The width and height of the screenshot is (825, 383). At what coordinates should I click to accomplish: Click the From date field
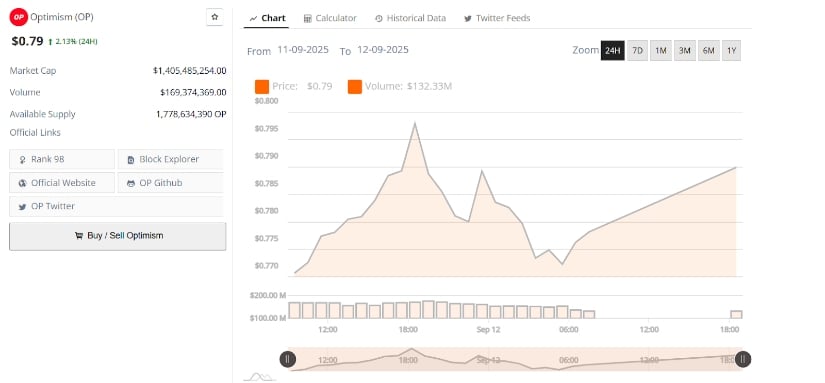(x=303, y=50)
